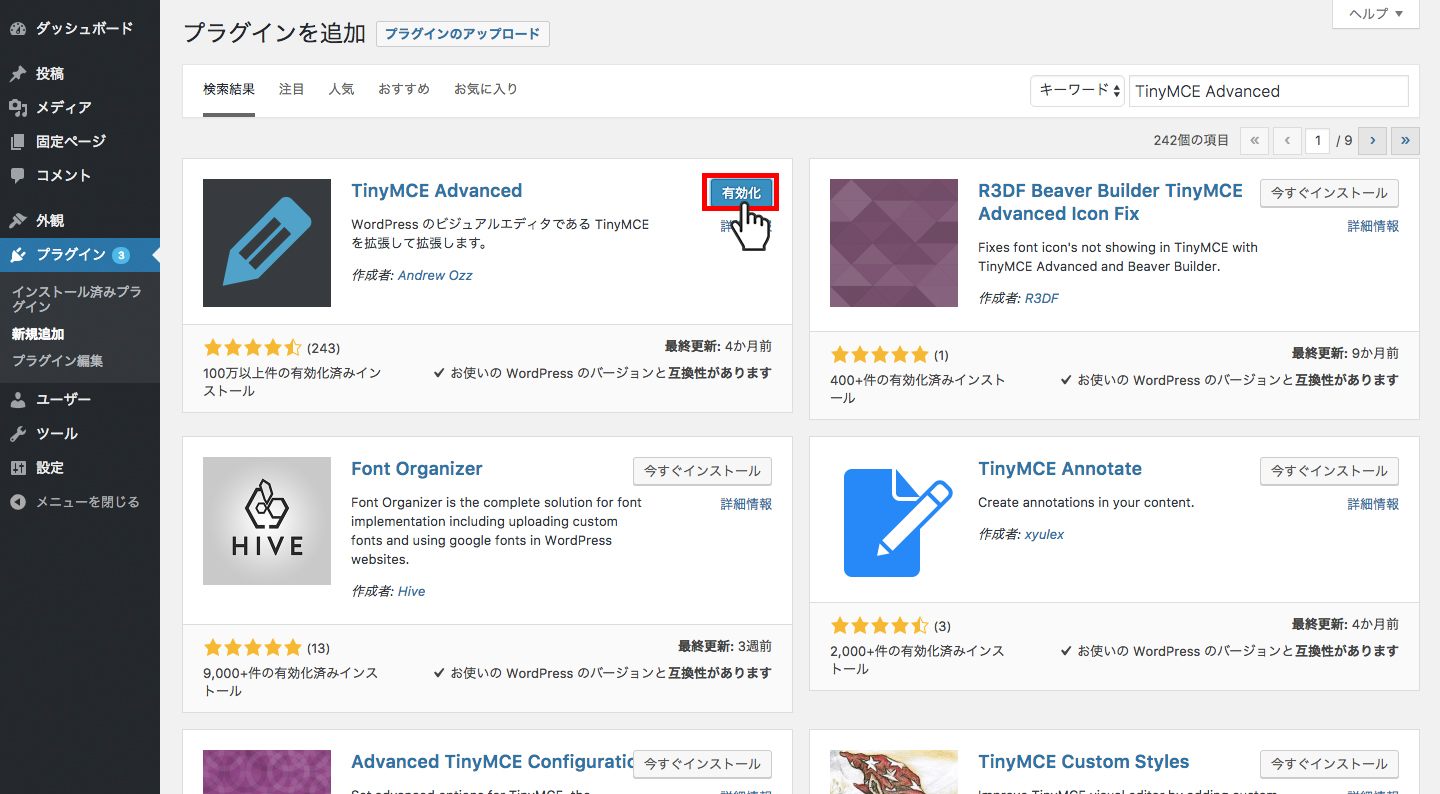Open the プラグイン編集 submenu item
Viewport: 1440px width, 794px height.
pyautogui.click(x=57, y=361)
